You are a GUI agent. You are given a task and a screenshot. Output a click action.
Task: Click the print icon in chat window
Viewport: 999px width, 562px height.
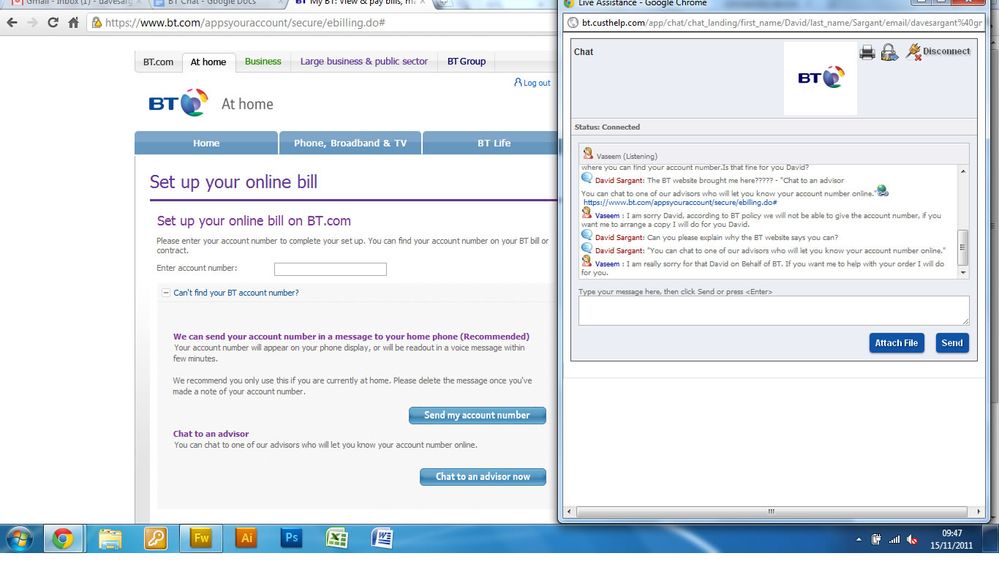tap(867, 52)
